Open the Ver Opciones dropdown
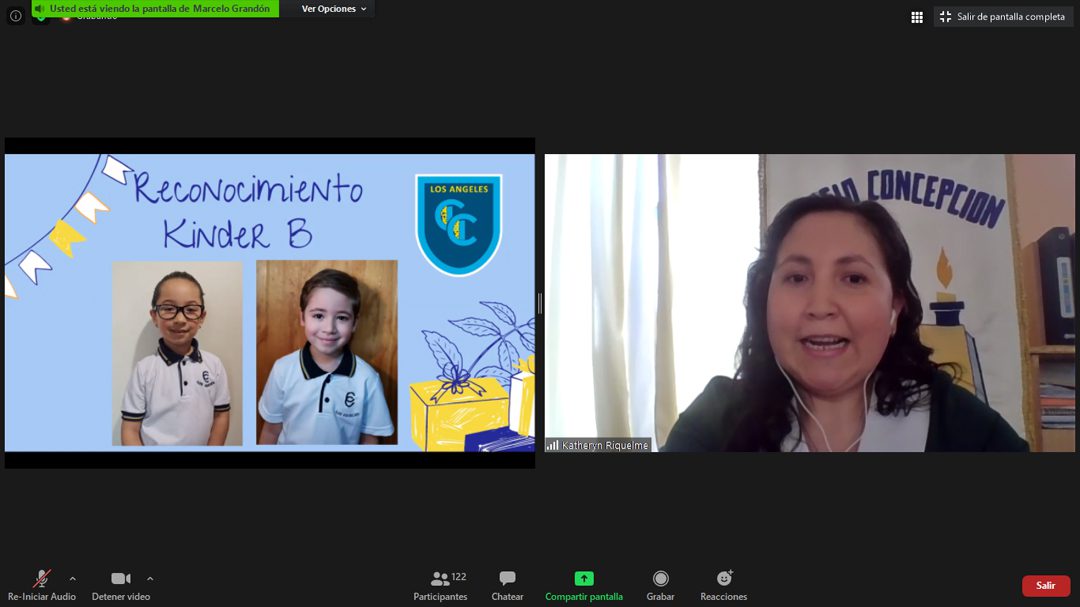Image resolution: width=1080 pixels, height=607 pixels. 334,9
